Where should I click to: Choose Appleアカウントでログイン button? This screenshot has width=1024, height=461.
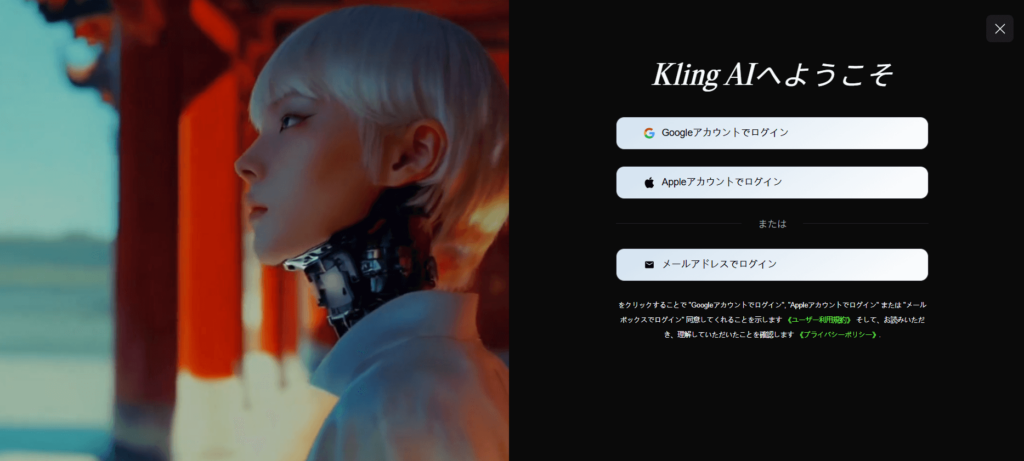(x=771, y=182)
